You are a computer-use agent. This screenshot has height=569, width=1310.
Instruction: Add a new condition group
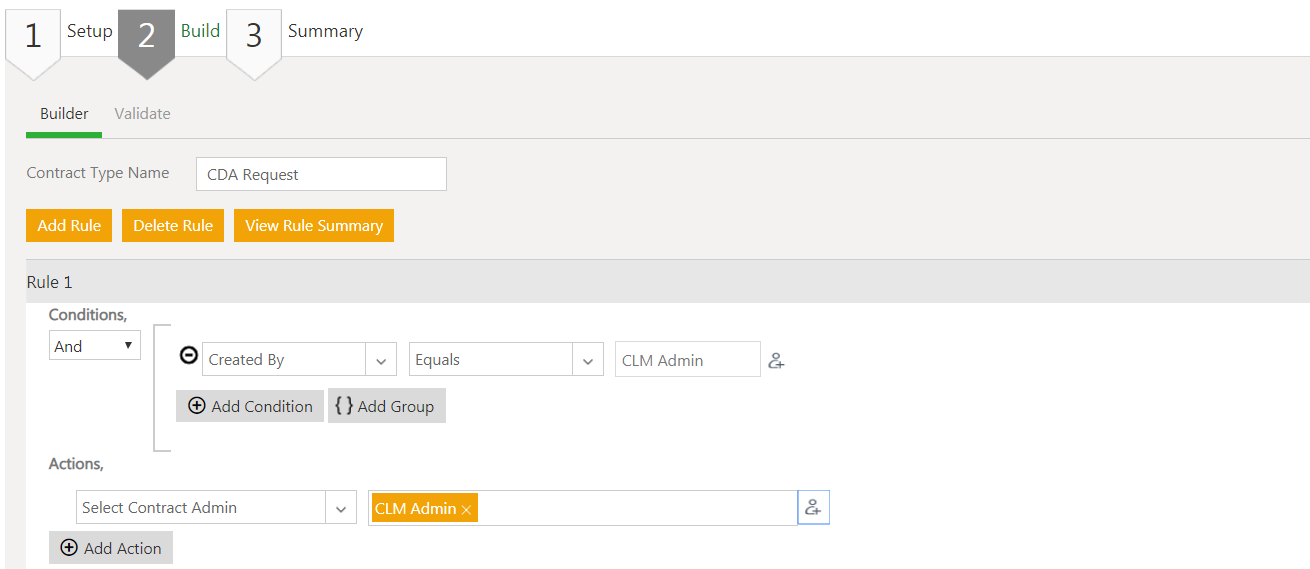tap(386, 406)
